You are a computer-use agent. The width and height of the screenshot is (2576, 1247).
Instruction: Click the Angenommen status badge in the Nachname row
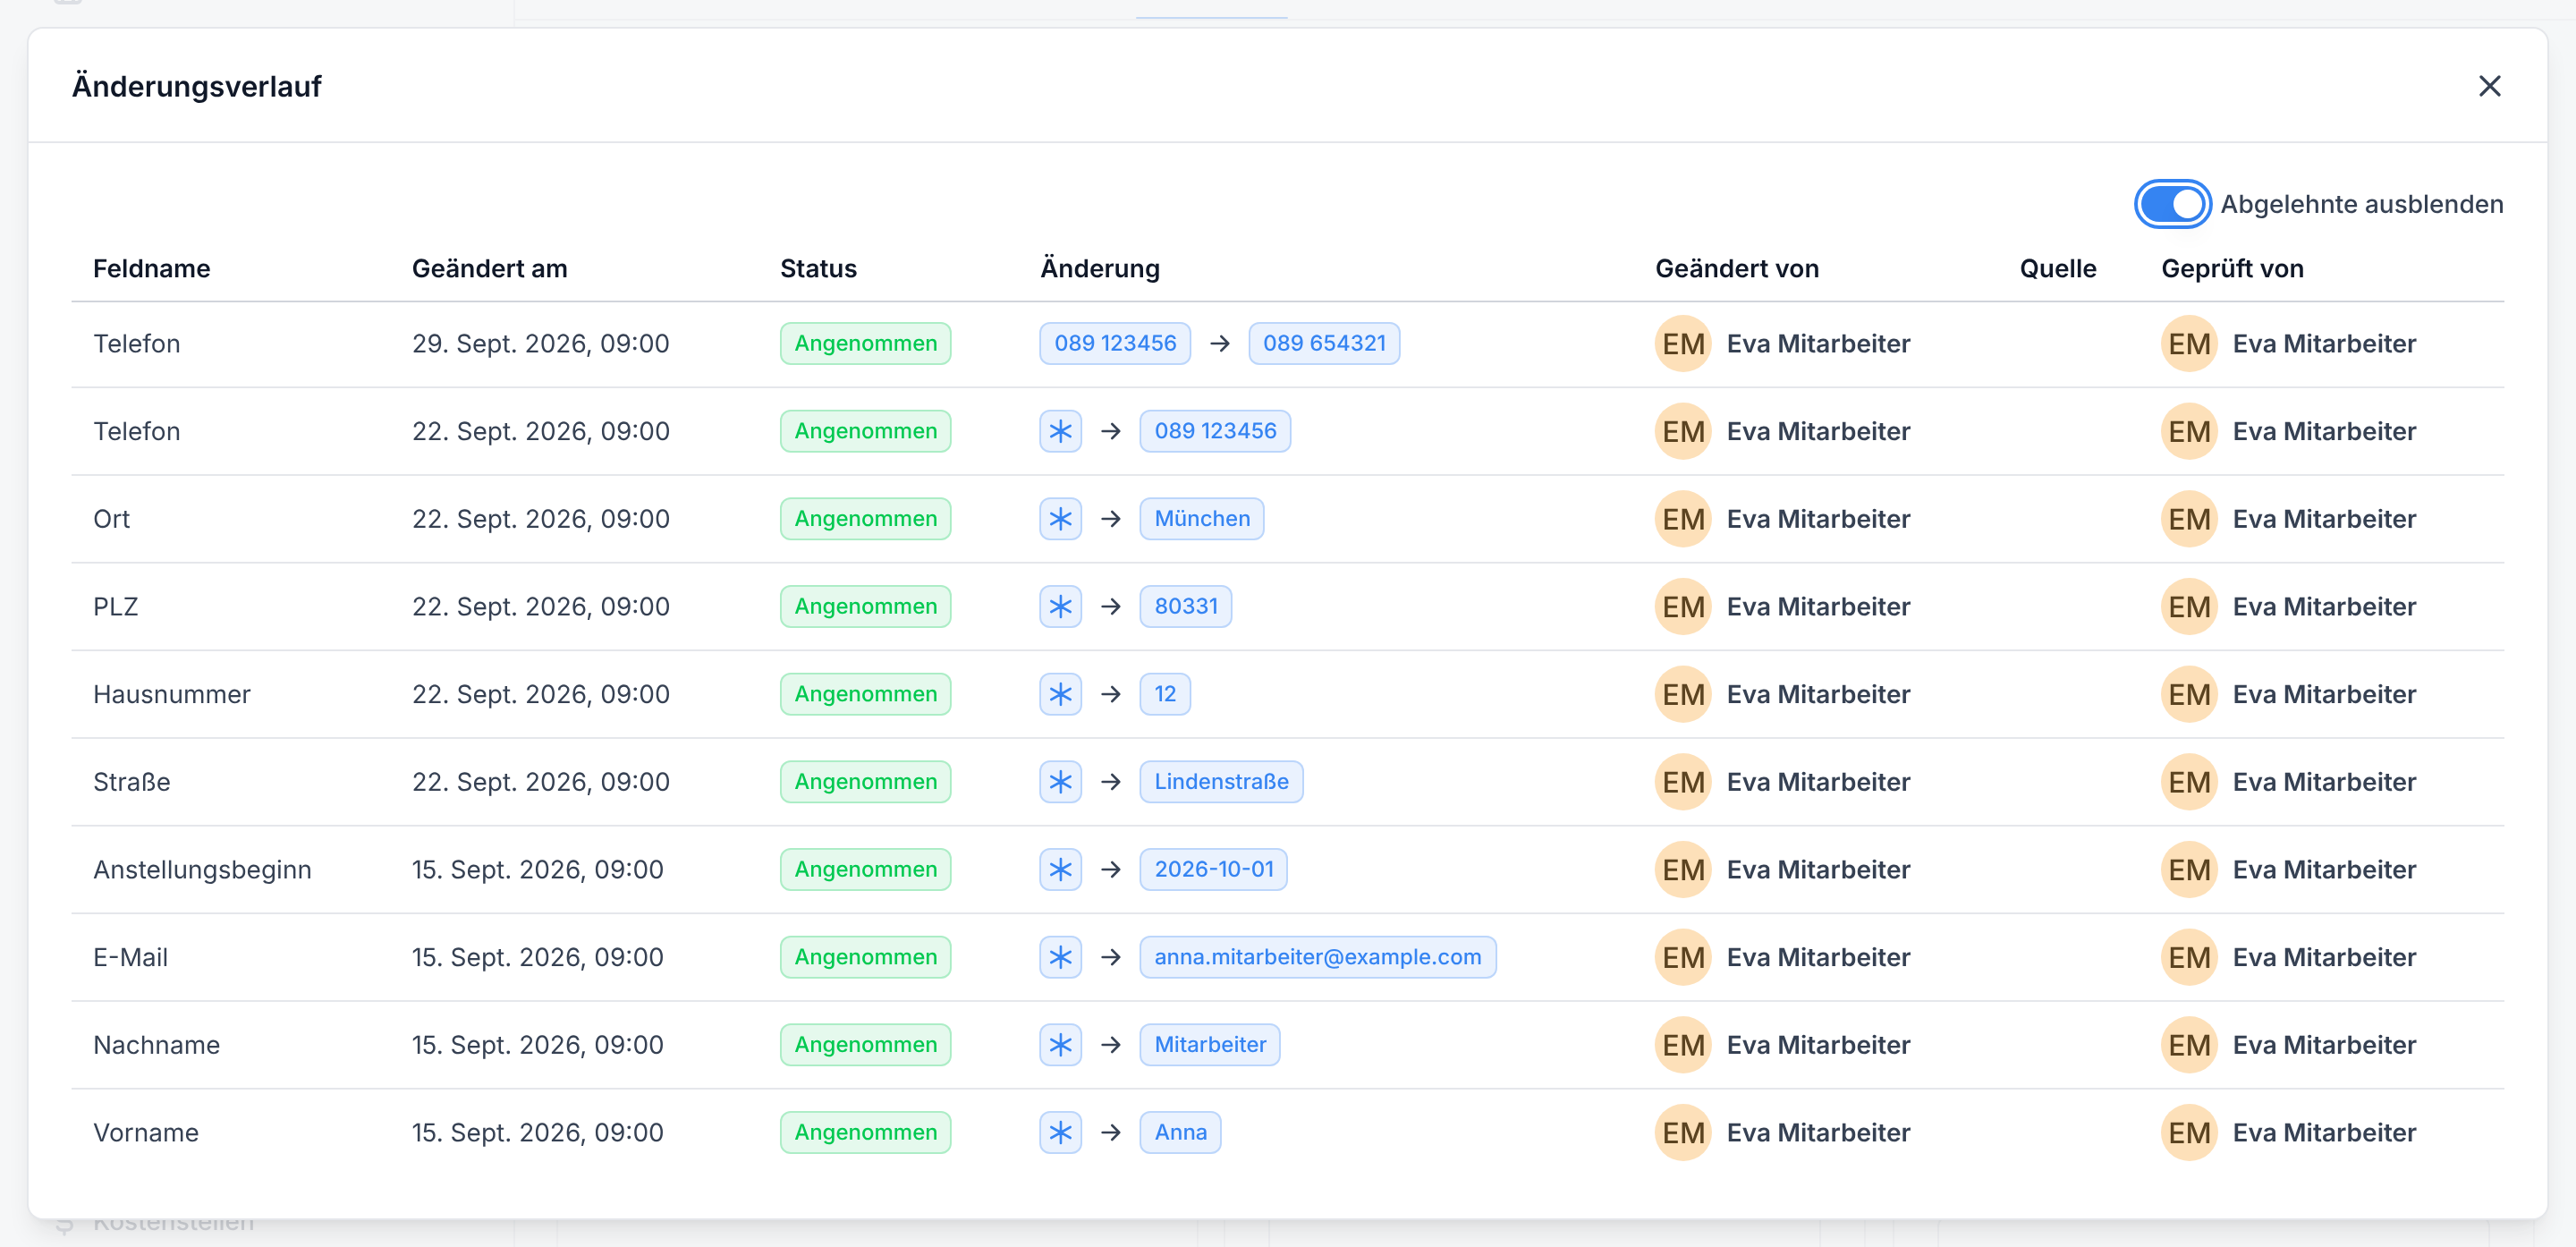coord(866,1045)
